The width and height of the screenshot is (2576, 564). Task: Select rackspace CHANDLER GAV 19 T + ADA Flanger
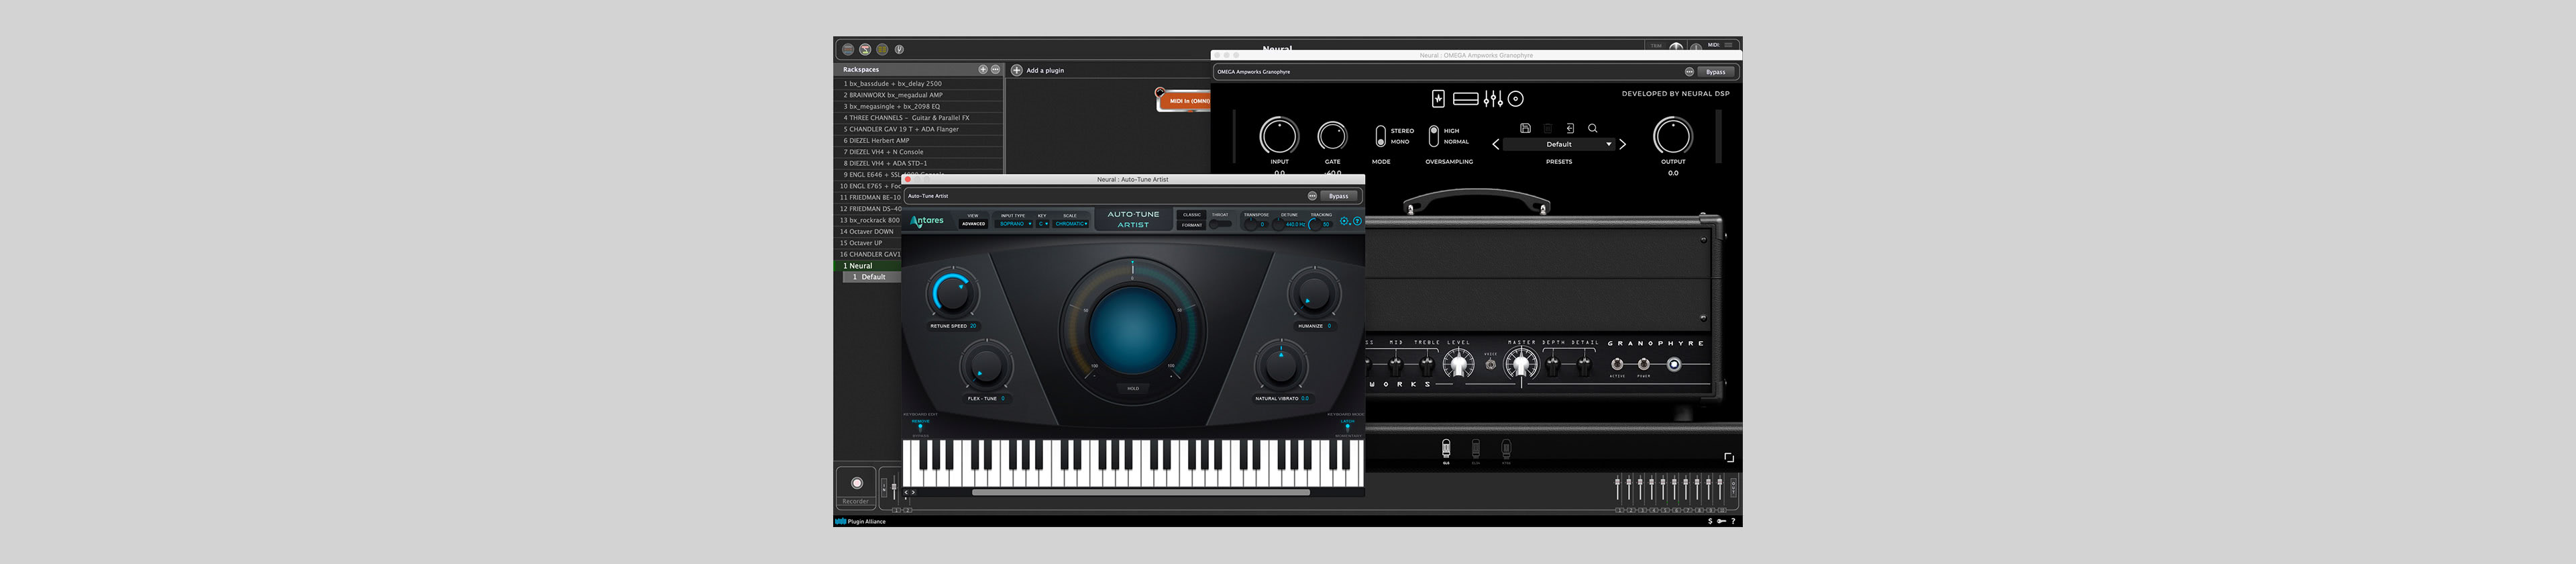[919, 129]
